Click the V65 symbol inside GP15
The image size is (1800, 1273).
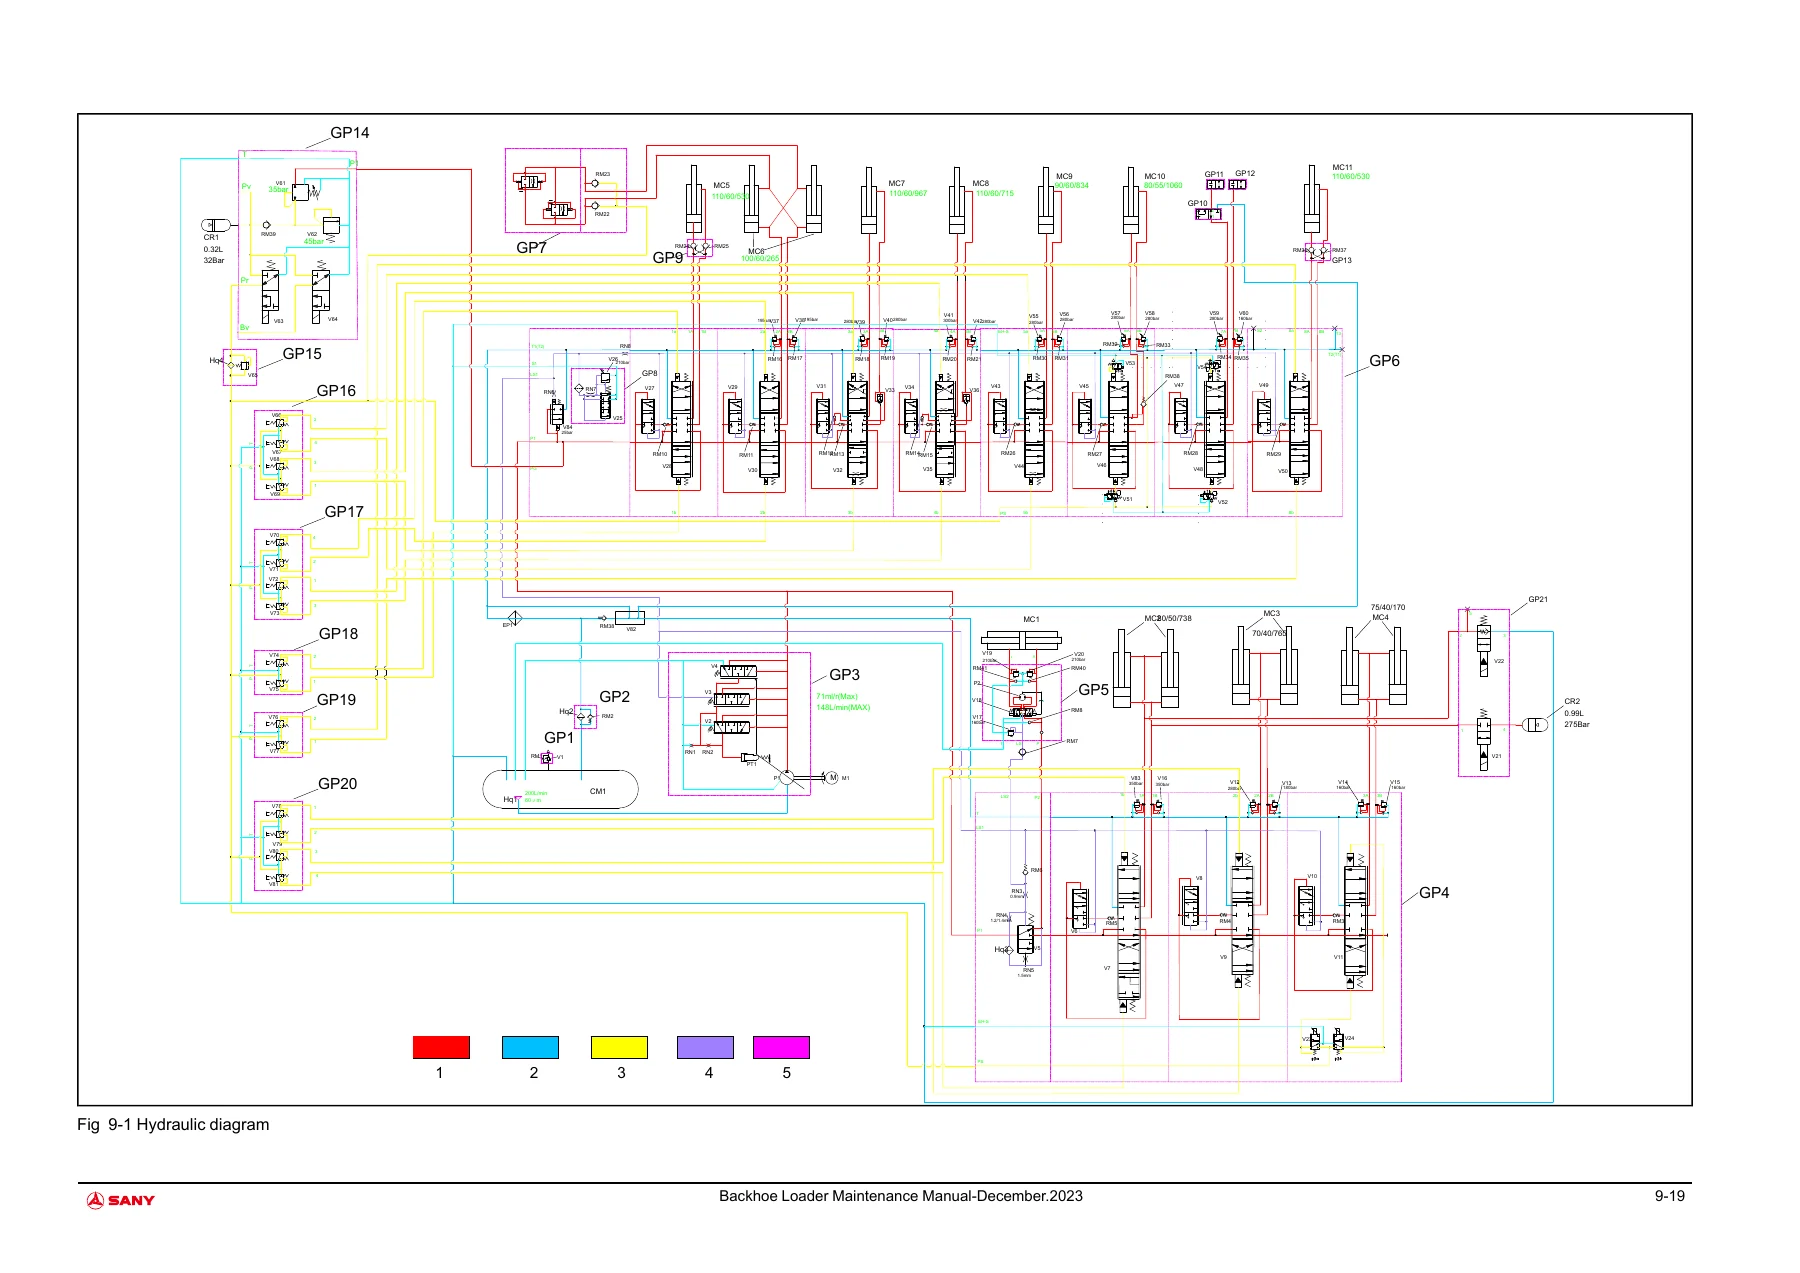pos(243,366)
